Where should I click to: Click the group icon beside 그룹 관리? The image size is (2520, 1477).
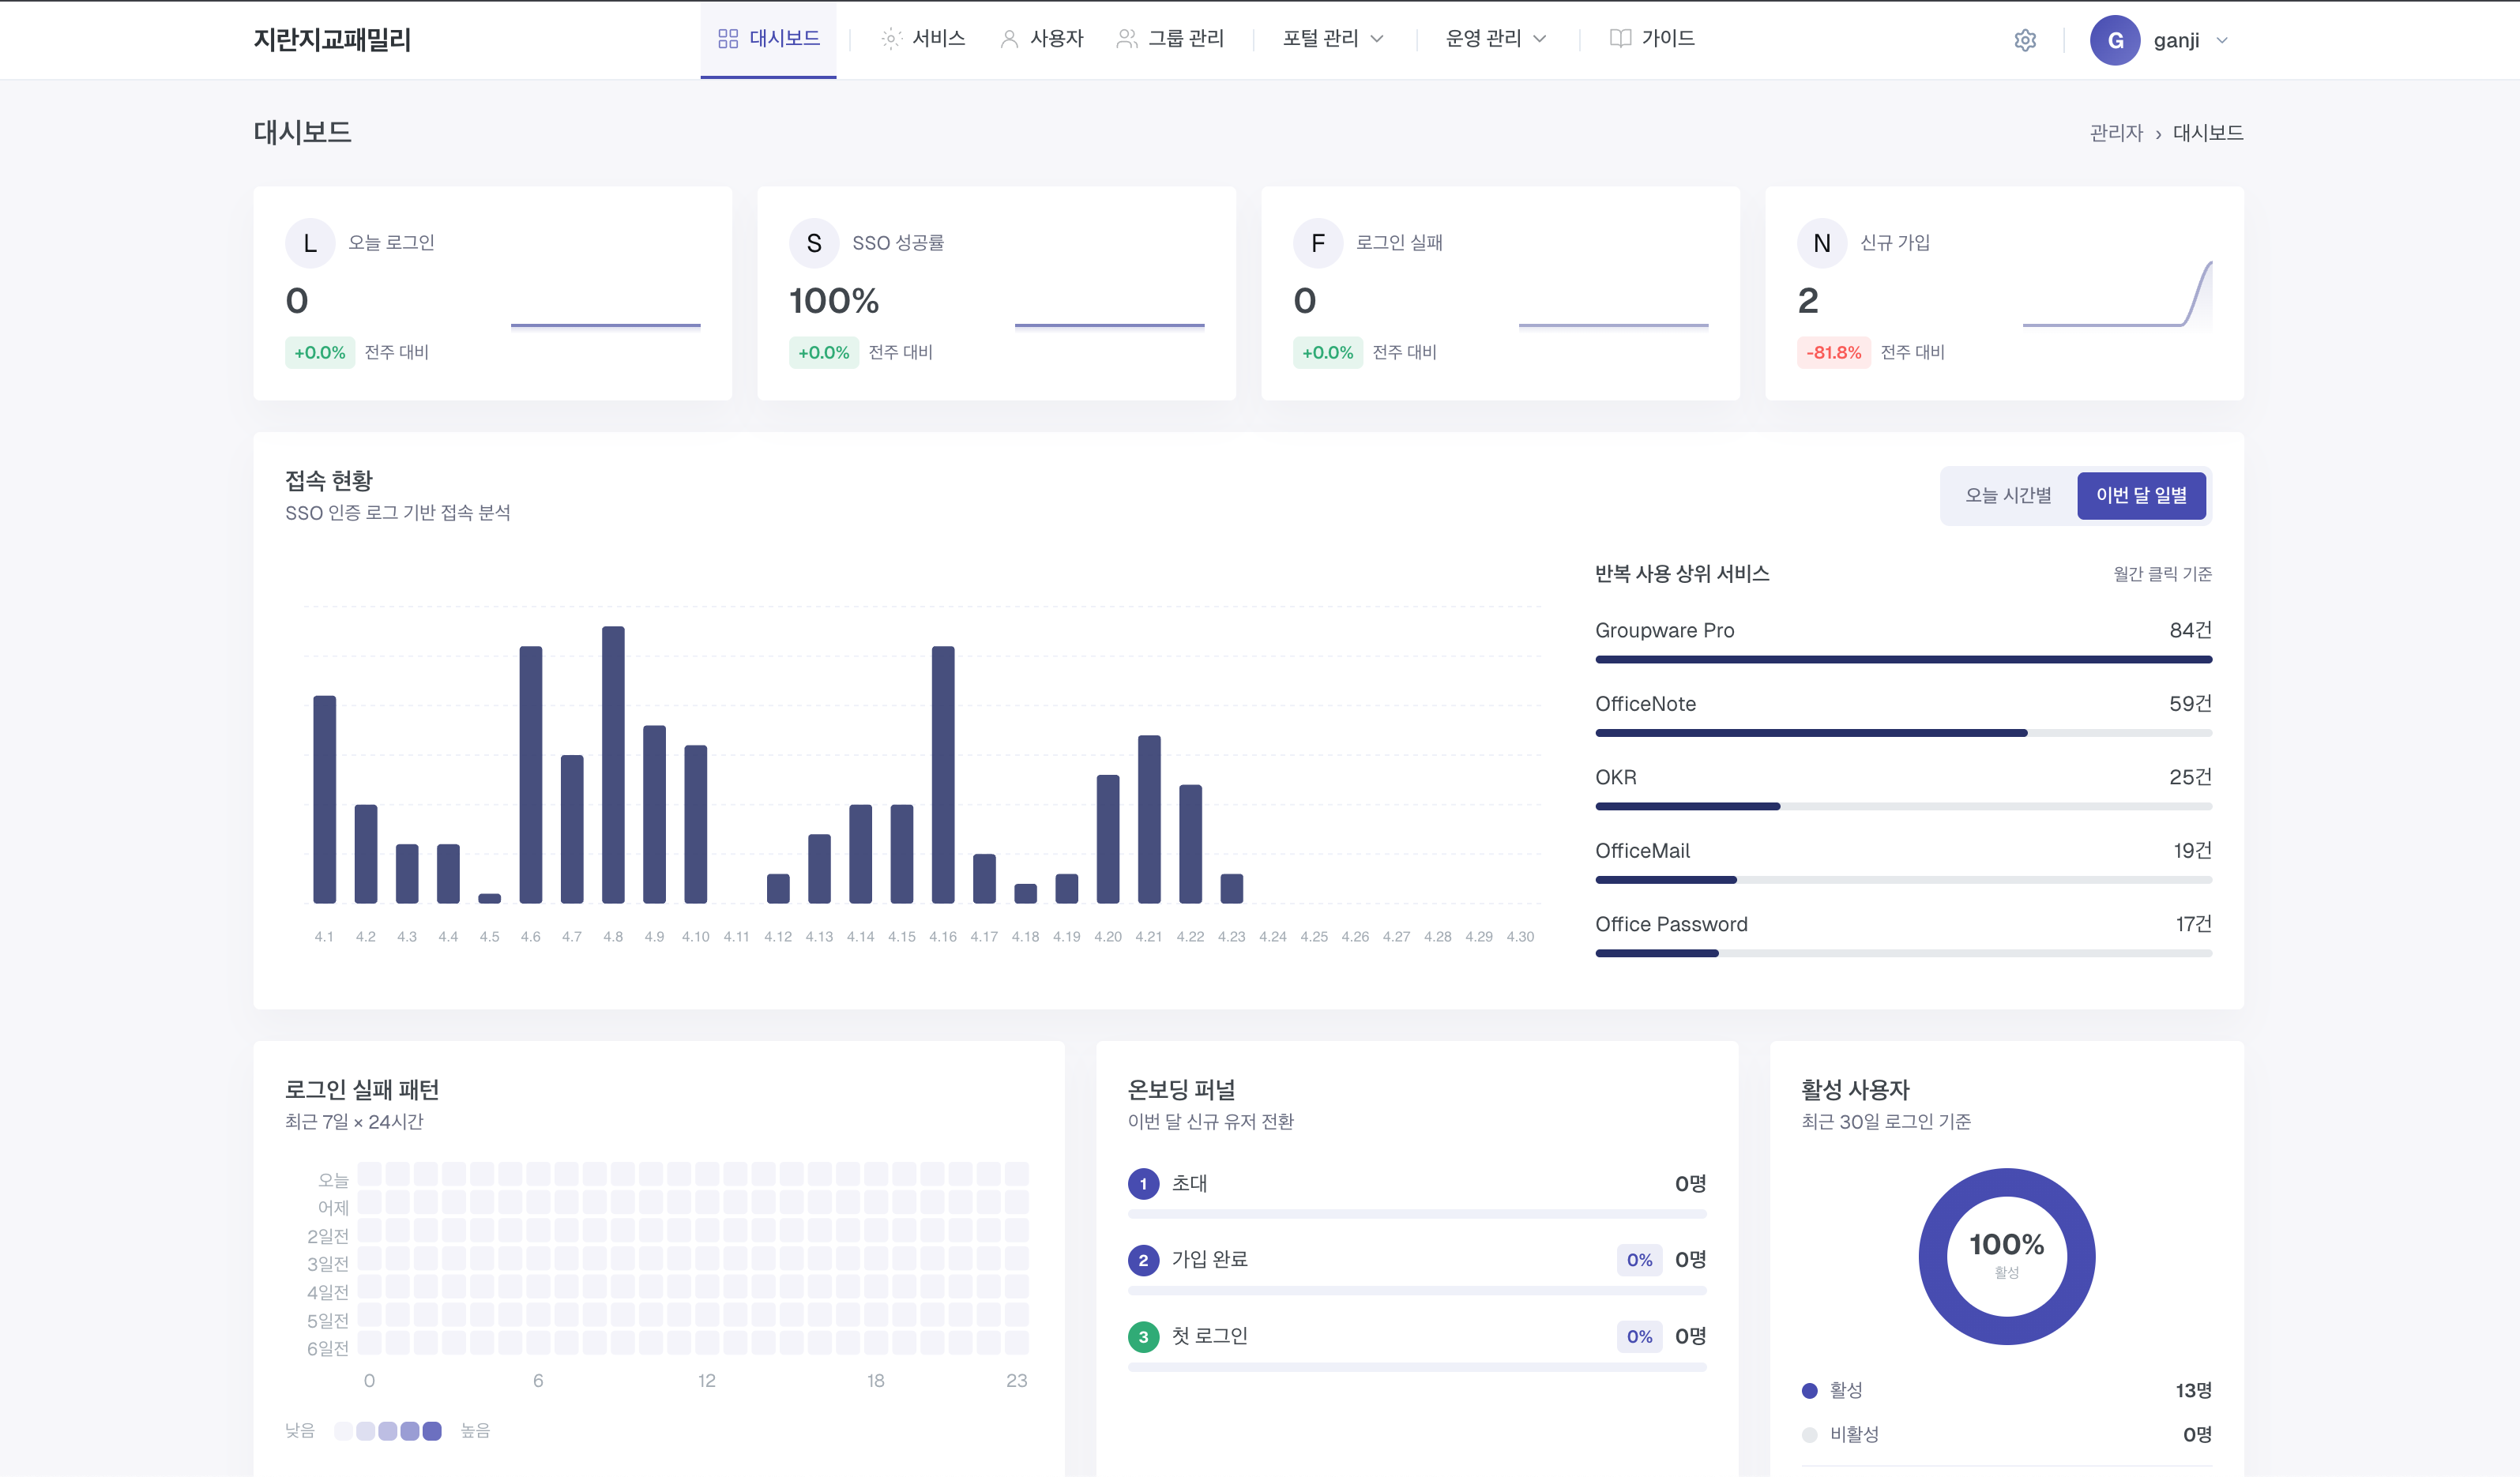tap(1127, 38)
